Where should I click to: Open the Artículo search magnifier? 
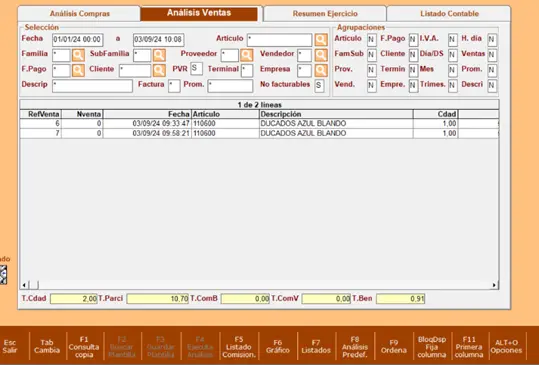(321, 40)
